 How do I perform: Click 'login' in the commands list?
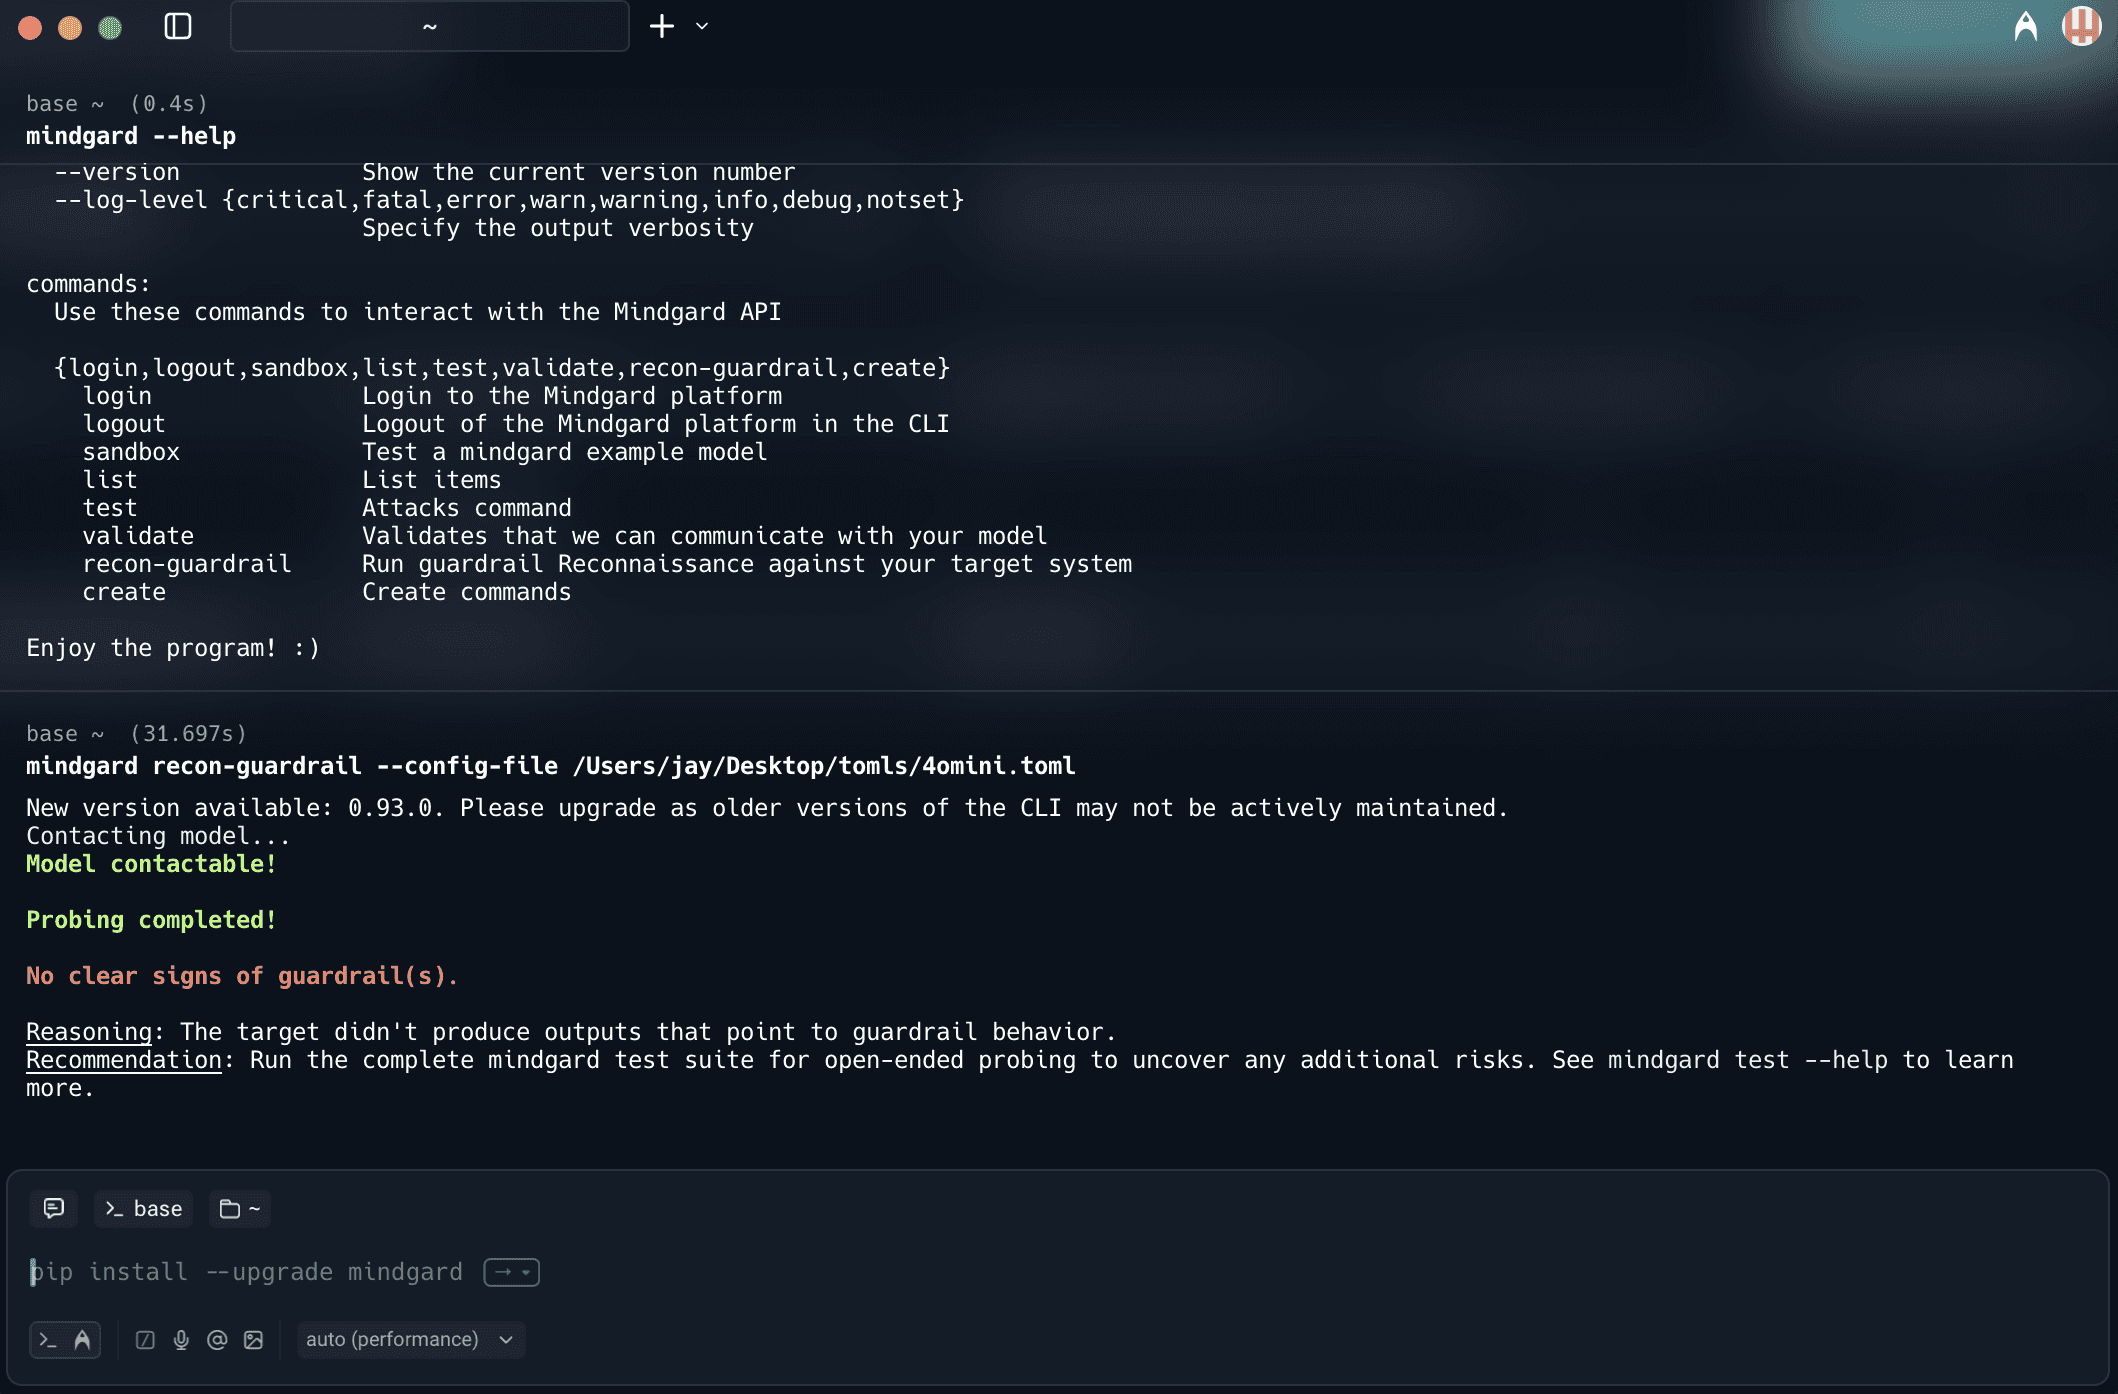point(117,396)
